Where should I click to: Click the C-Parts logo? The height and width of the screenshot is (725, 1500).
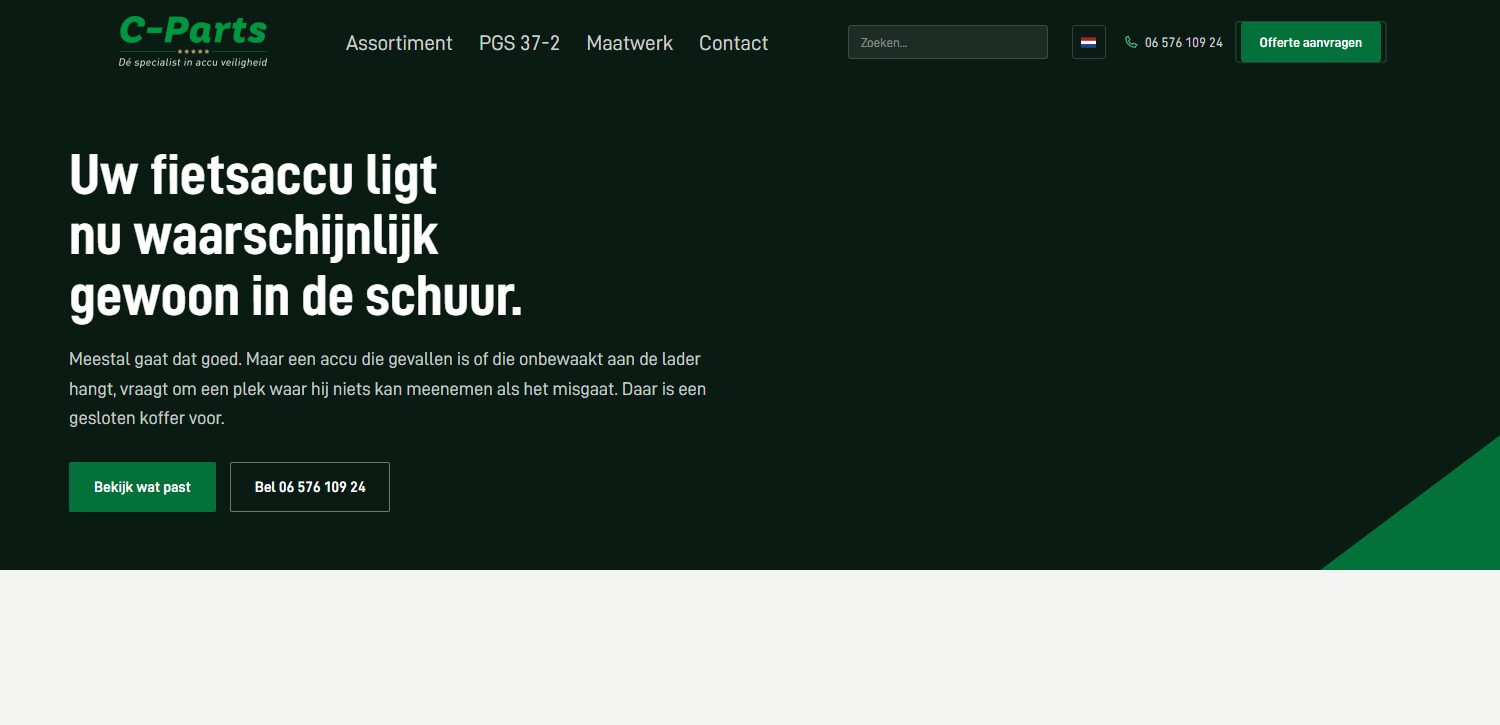click(x=193, y=42)
